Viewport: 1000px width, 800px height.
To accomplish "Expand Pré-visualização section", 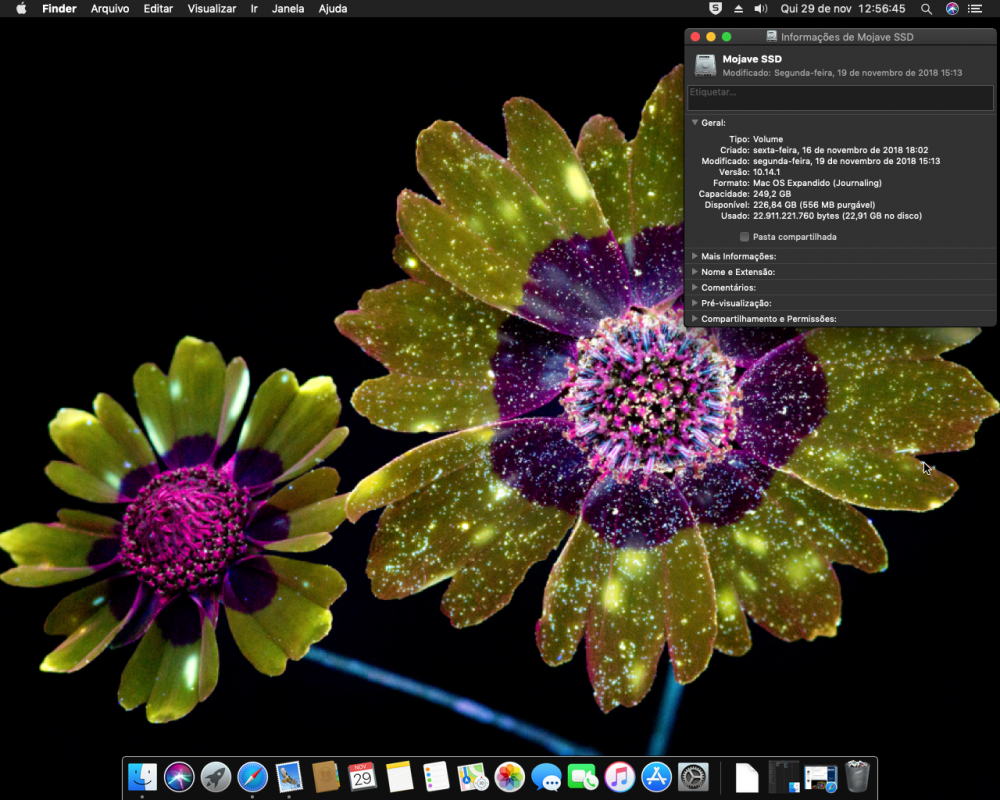I will [695, 303].
